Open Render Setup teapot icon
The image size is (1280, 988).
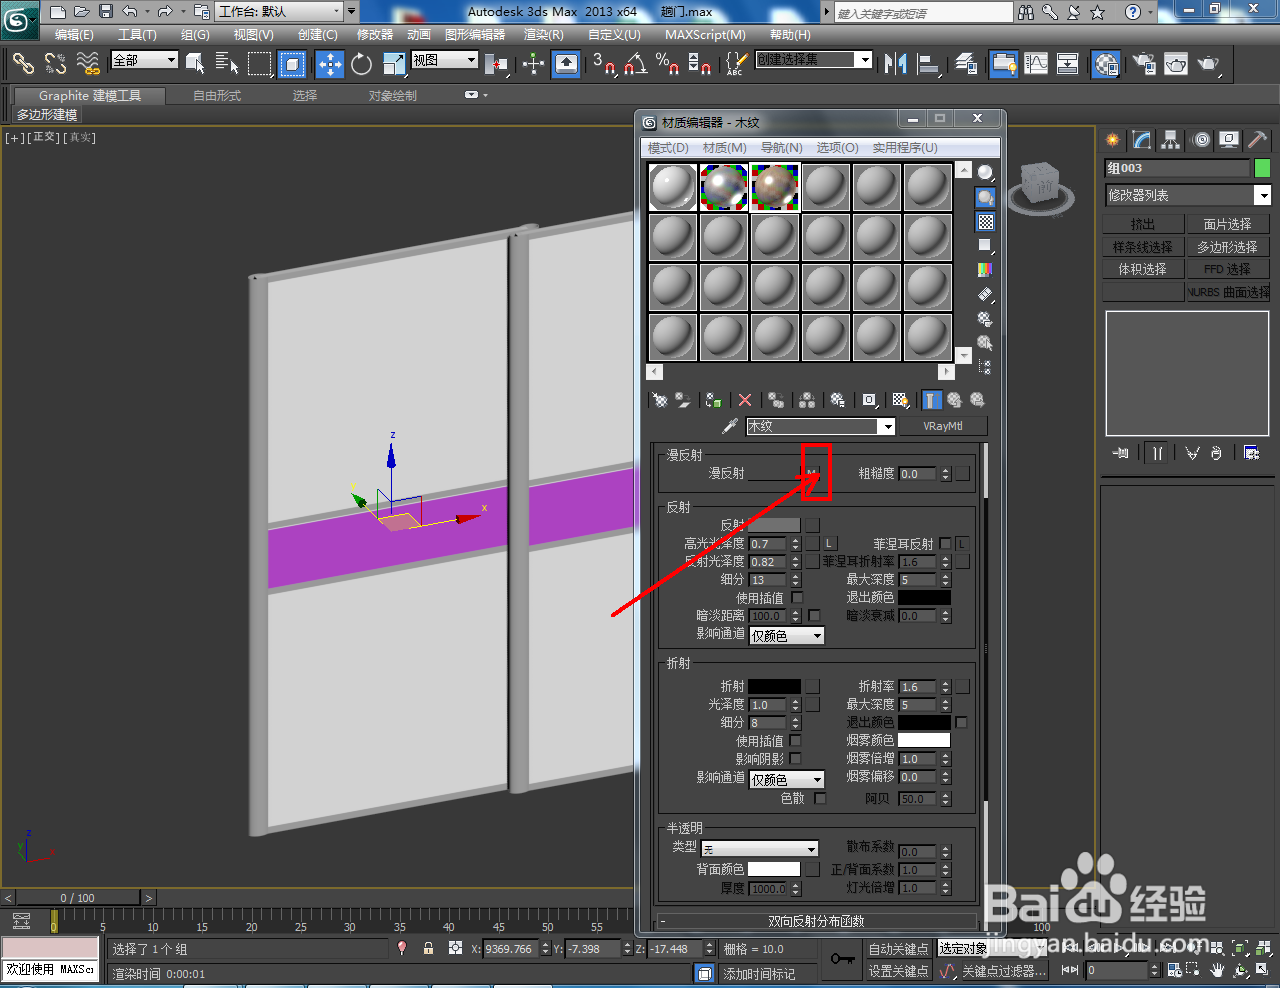click(1144, 64)
